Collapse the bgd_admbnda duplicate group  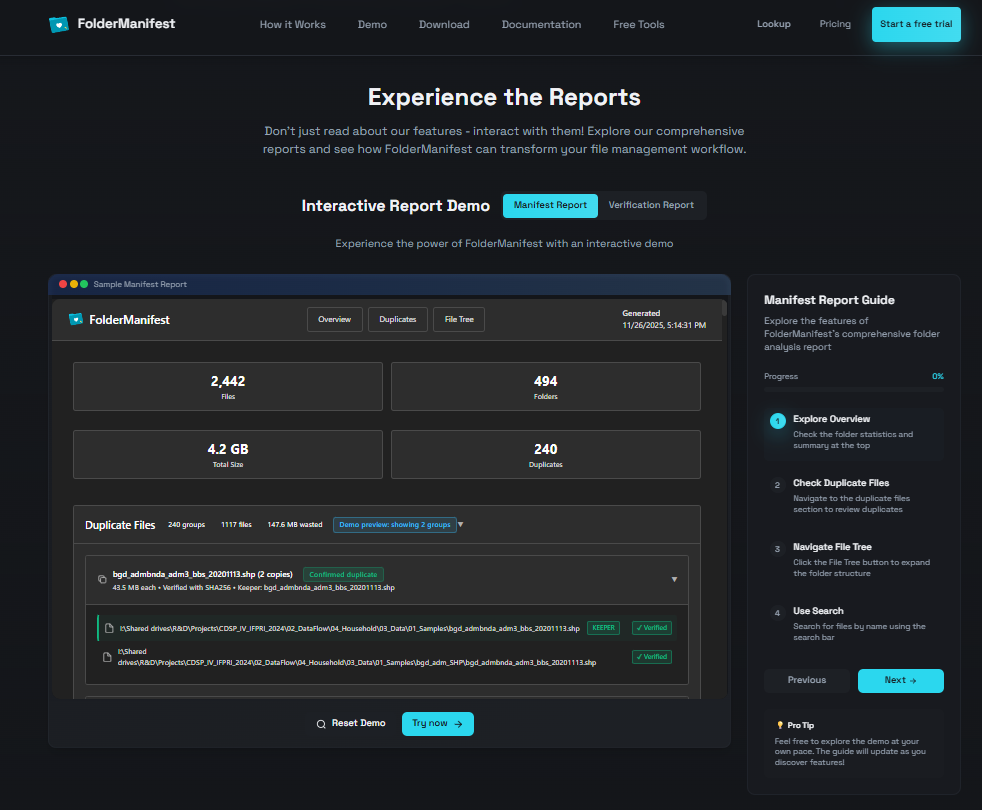[x=674, y=580]
